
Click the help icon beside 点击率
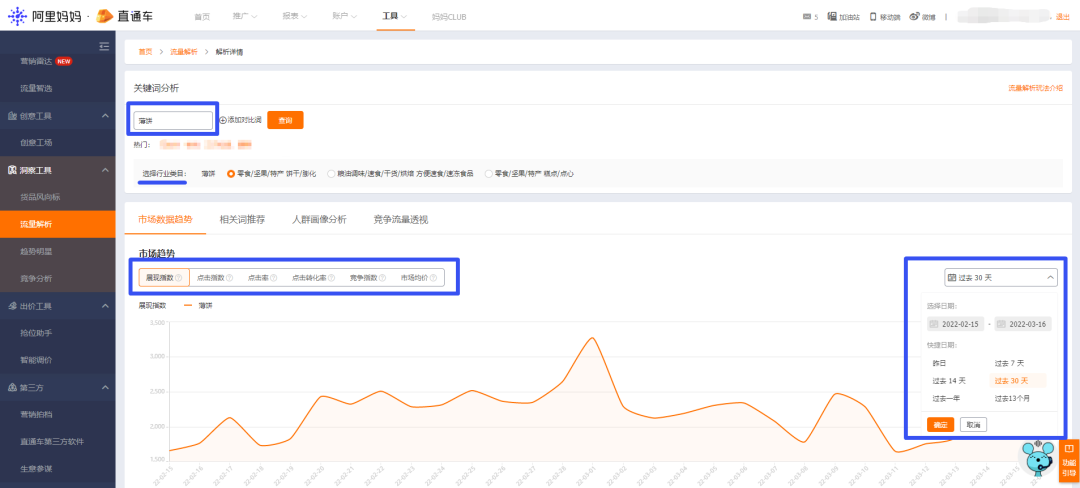273,278
